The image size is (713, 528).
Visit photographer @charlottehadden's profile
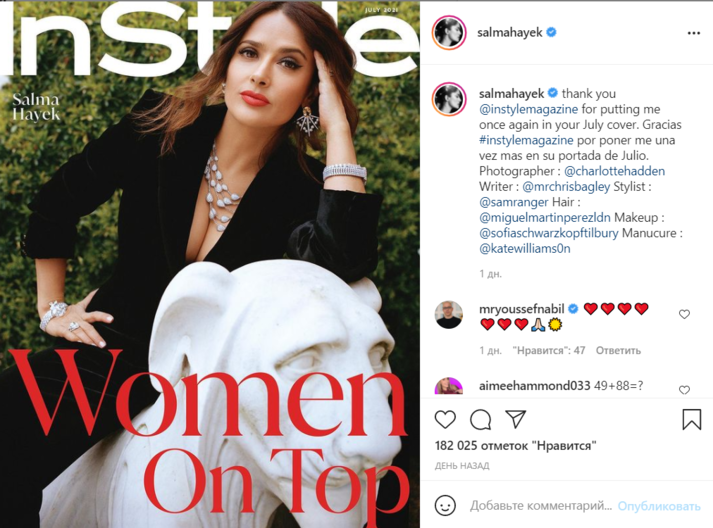[614, 171]
